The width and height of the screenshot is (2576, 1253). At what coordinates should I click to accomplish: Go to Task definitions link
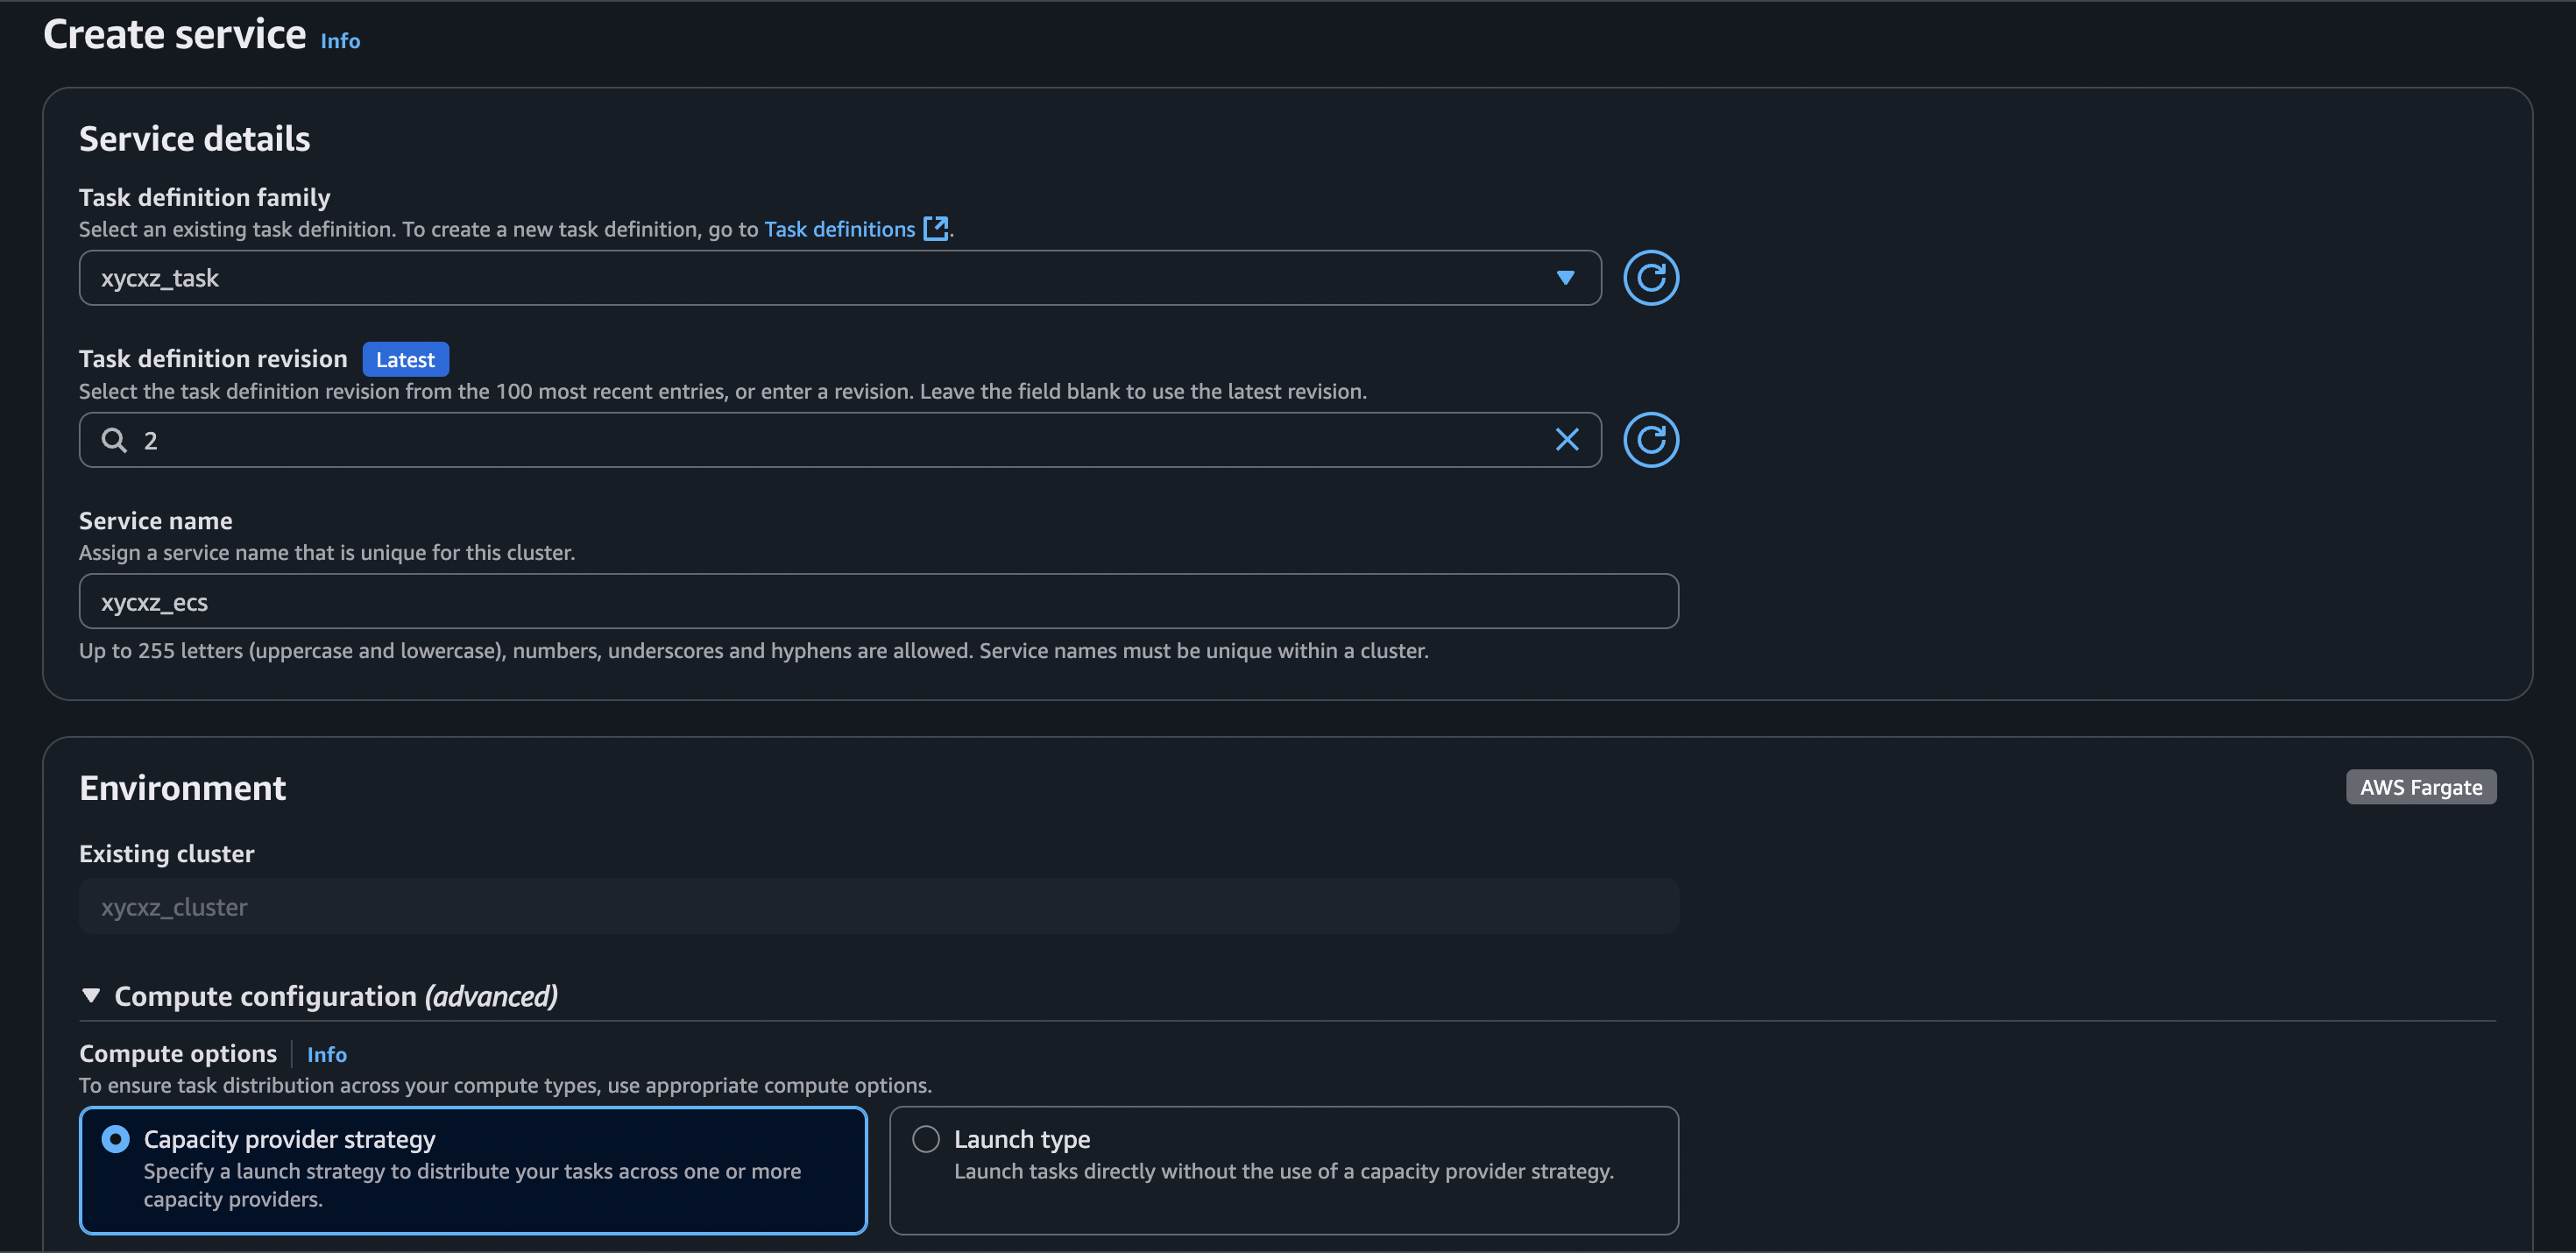(x=840, y=228)
